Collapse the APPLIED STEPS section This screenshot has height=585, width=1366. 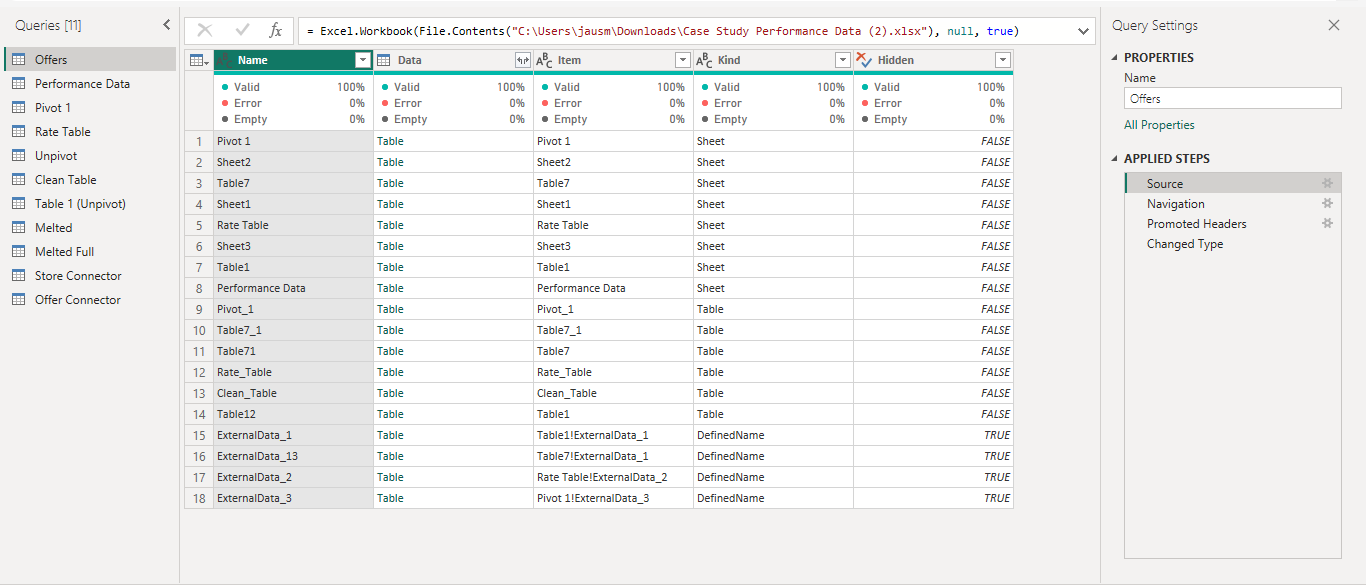click(x=1116, y=159)
